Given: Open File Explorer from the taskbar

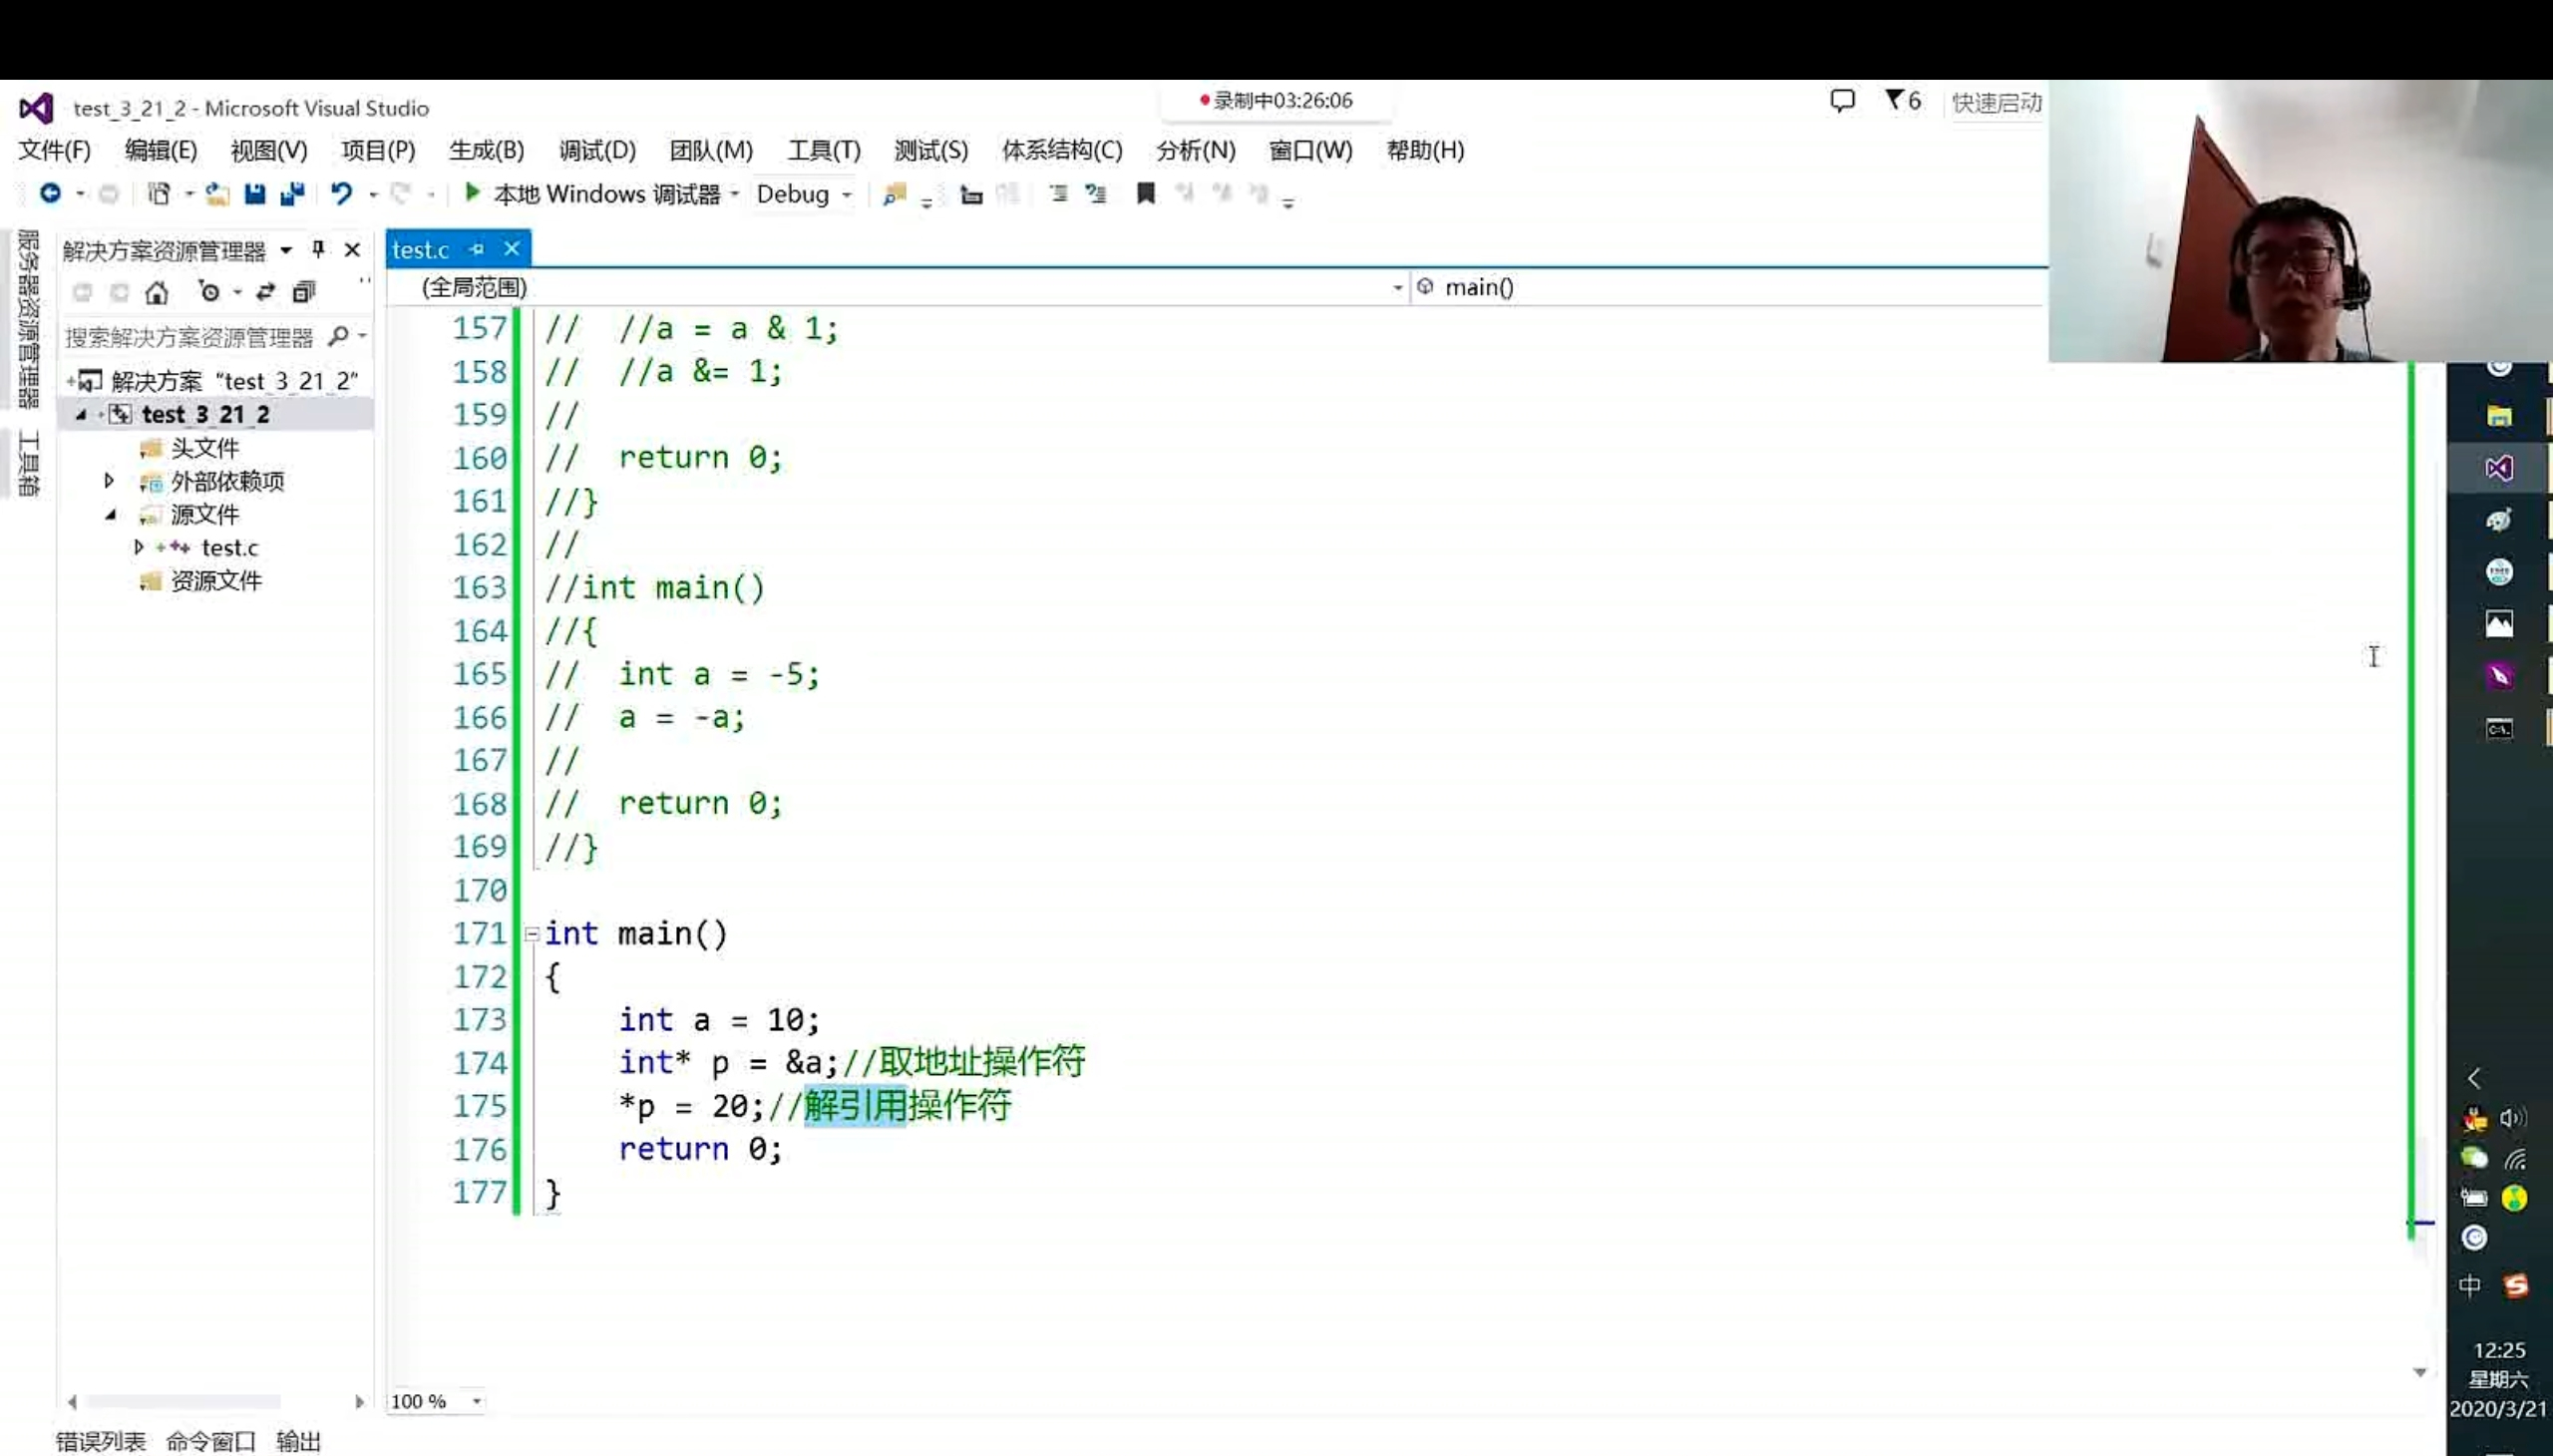Looking at the screenshot, I should 2498,416.
